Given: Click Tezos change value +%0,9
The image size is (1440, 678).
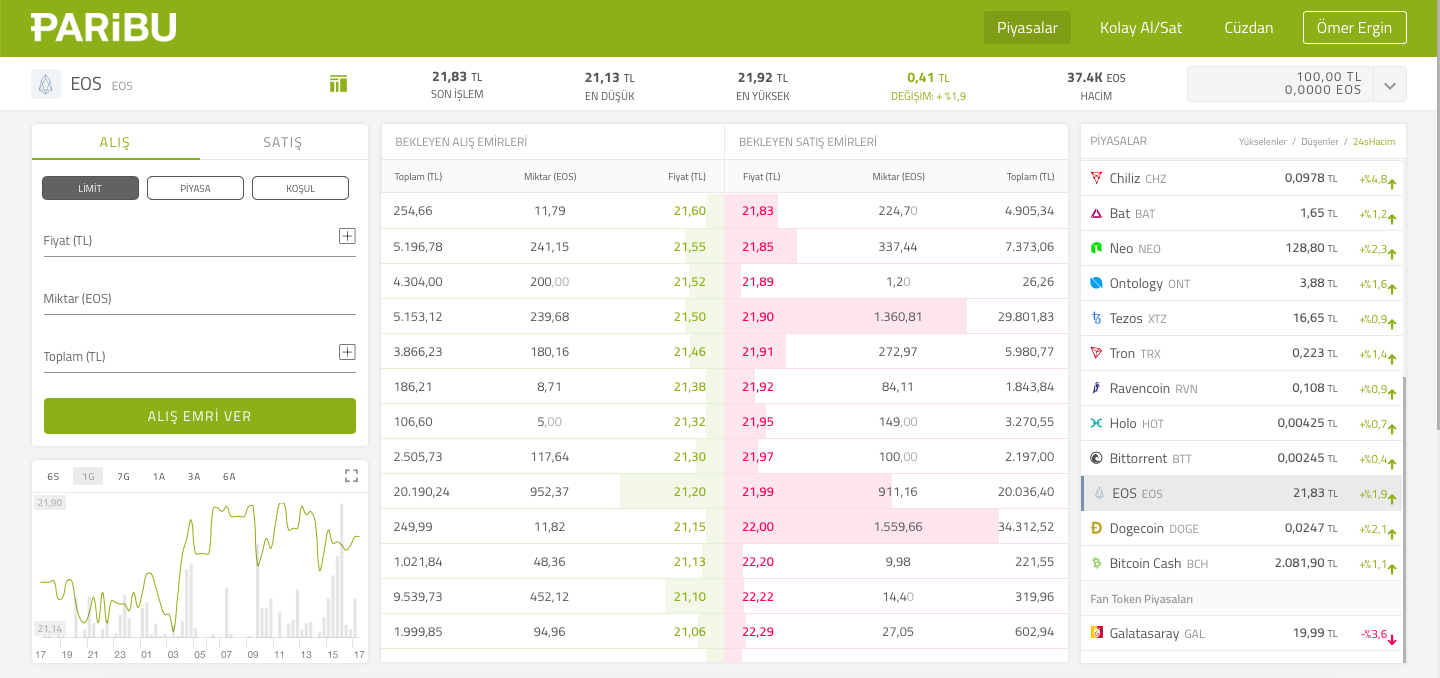Looking at the screenshot, I should point(1373,319).
